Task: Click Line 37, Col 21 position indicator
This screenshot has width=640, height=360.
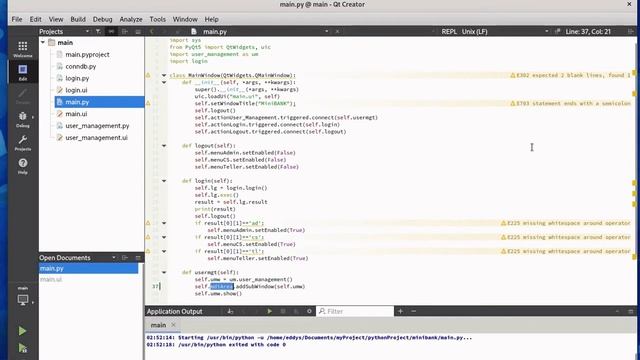Action: (x=588, y=31)
